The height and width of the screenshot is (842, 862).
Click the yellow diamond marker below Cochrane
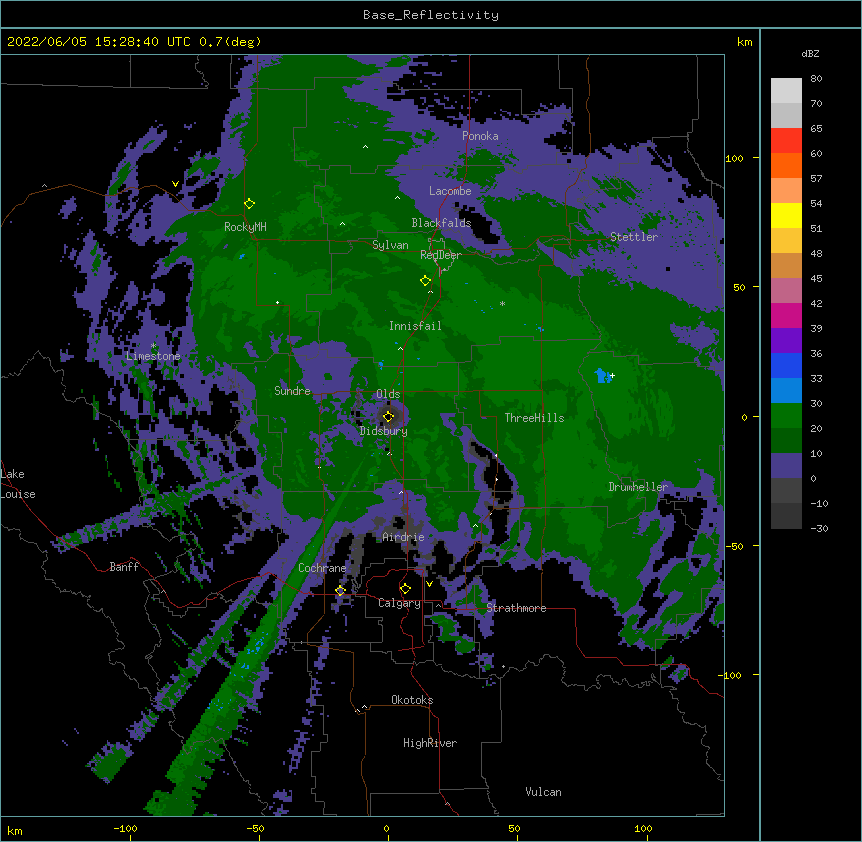tap(340, 591)
